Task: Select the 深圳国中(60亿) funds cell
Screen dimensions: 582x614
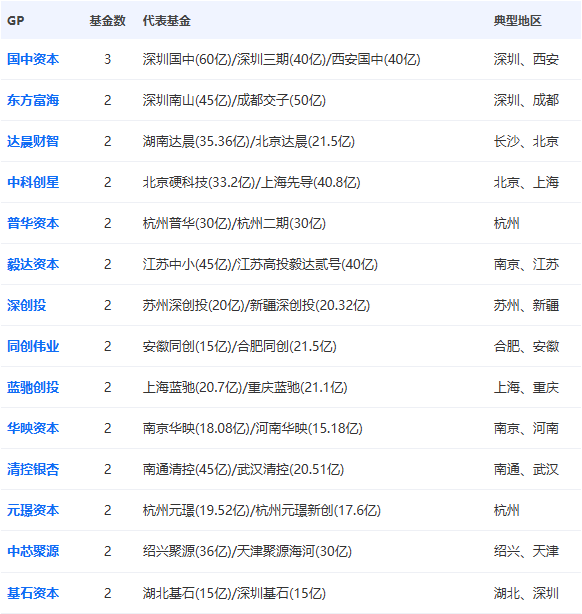Action: pyautogui.click(x=281, y=60)
